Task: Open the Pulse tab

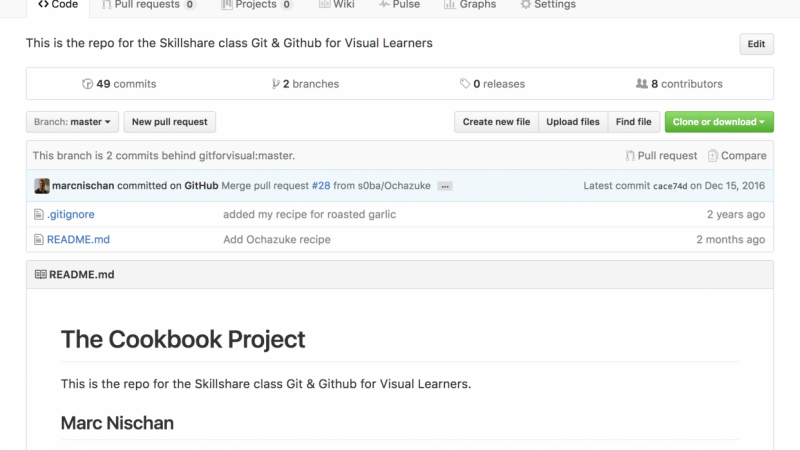Action: (399, 5)
